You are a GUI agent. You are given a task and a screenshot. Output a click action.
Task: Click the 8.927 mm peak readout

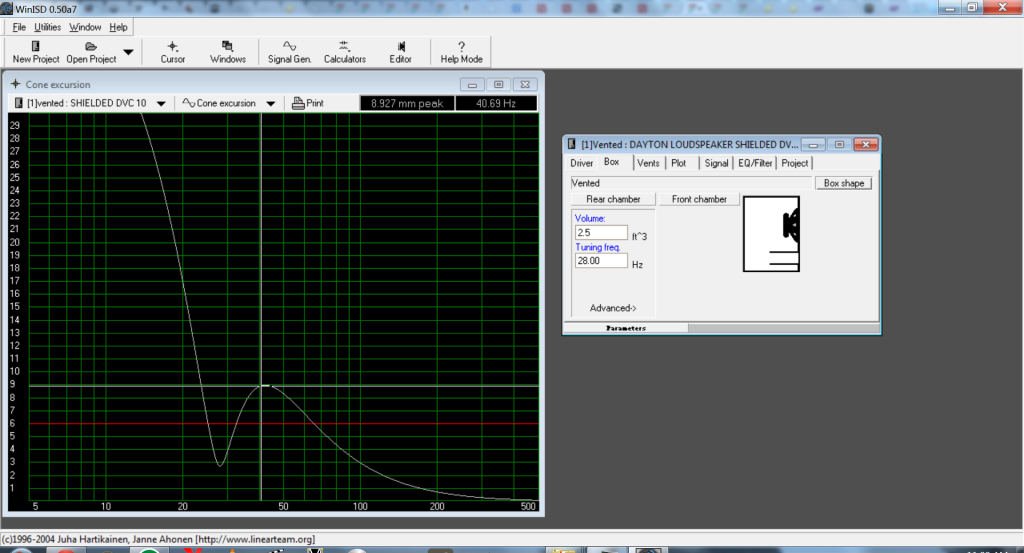point(407,103)
